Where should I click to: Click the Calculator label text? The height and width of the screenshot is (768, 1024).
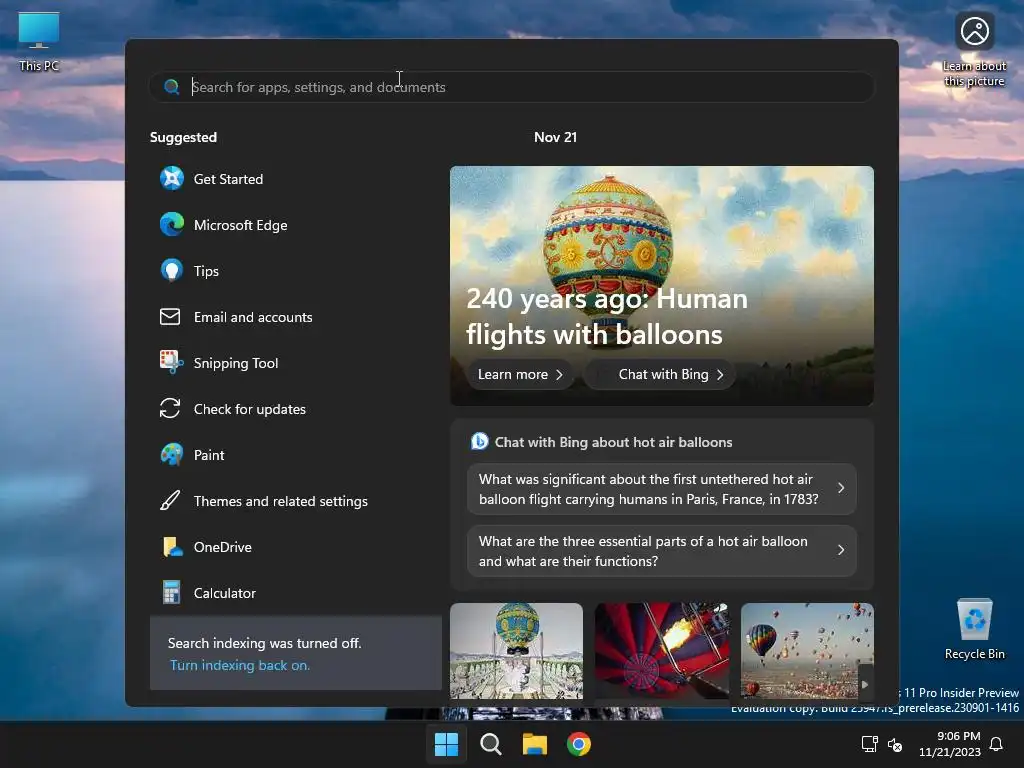(225, 593)
